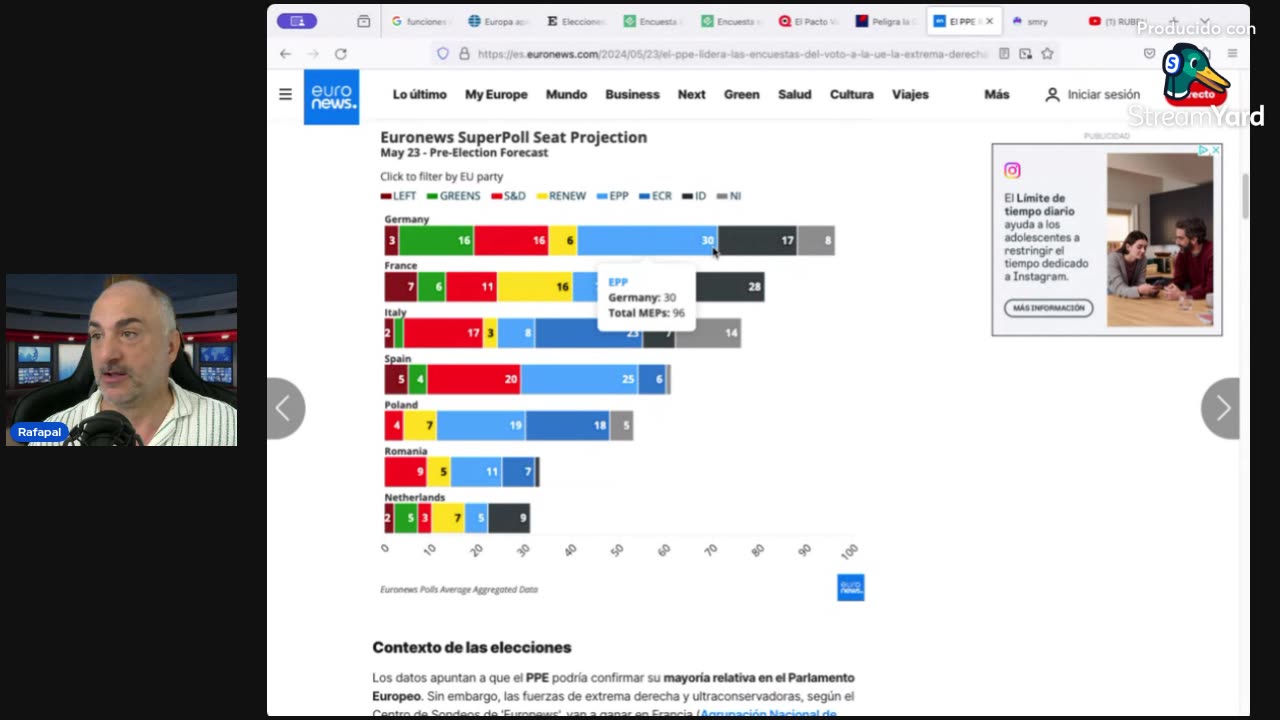Open the Green section

click(x=741, y=94)
